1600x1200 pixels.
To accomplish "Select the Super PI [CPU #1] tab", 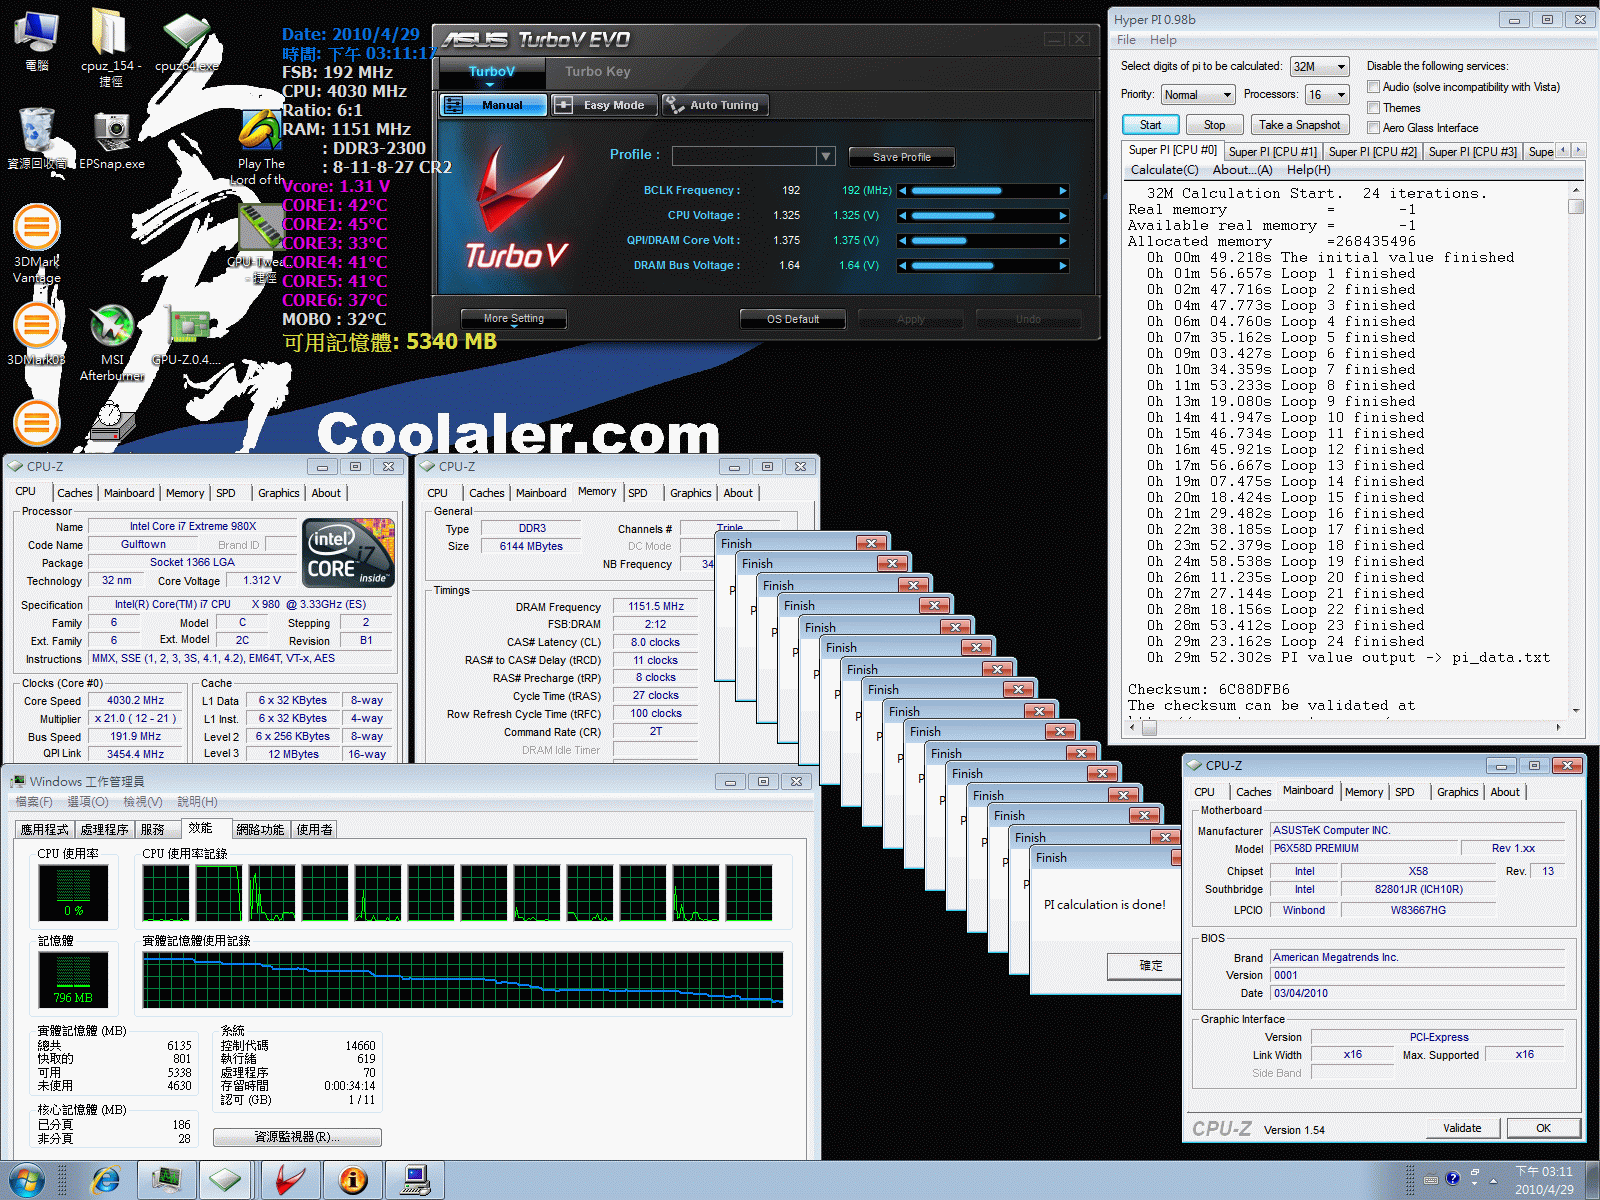I will 1272,152.
